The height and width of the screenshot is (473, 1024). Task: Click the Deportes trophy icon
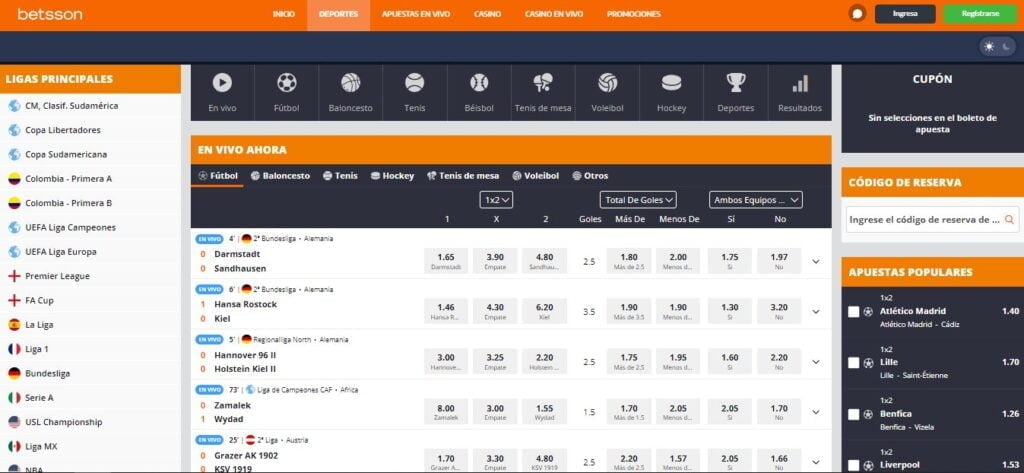736,84
